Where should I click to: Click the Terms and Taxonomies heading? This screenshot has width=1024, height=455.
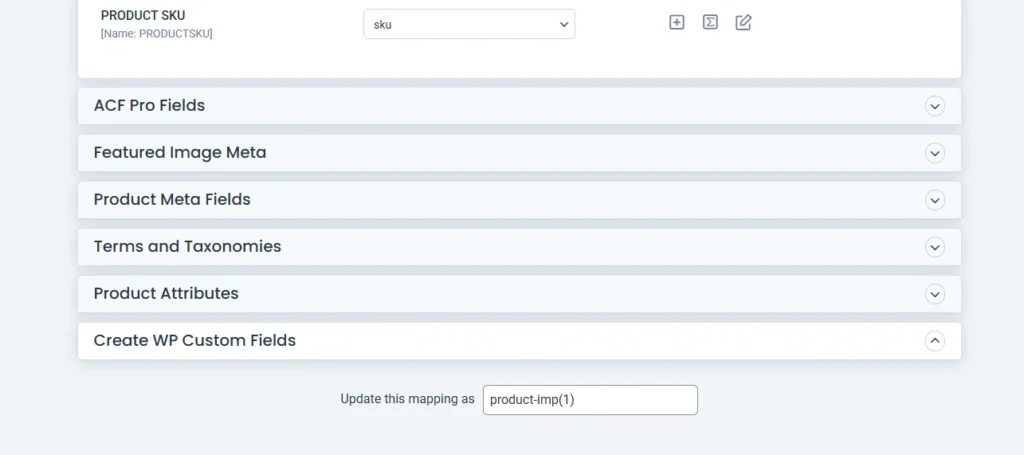pos(187,246)
